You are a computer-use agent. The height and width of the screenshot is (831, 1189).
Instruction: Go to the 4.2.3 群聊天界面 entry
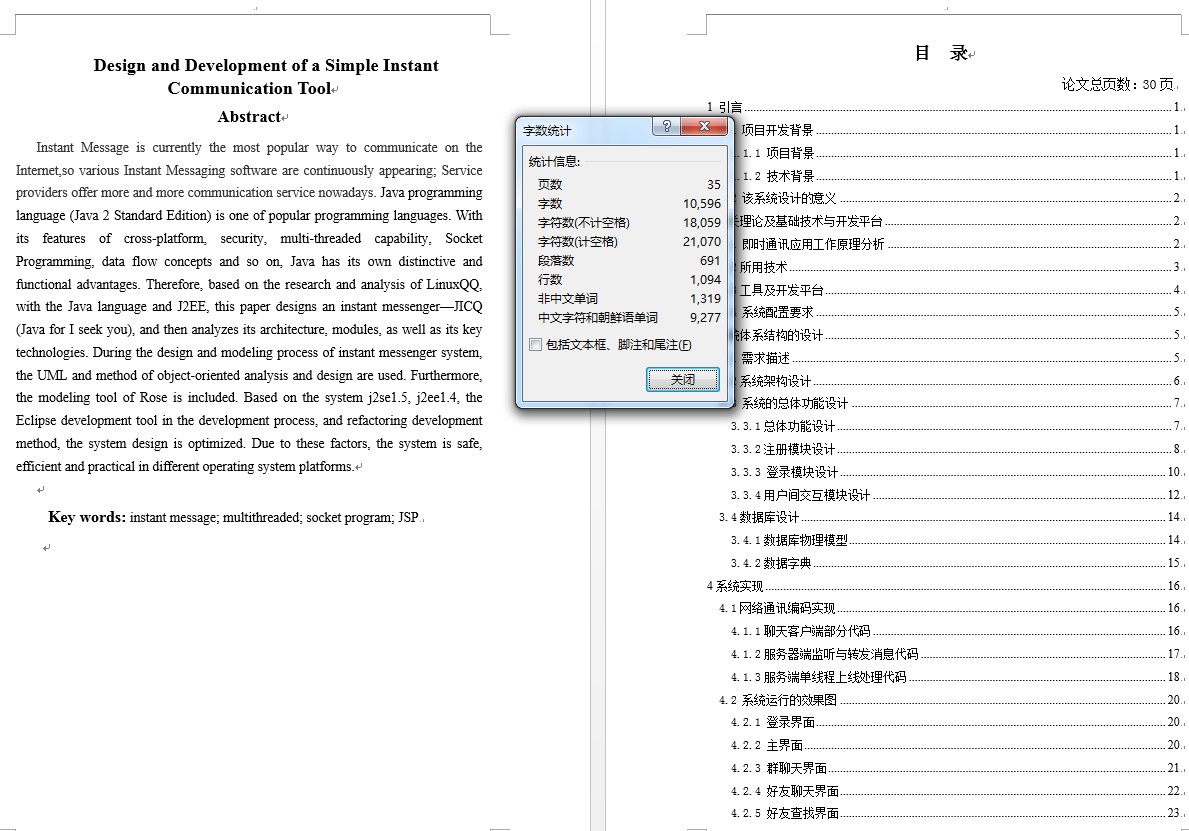[x=955, y=768]
